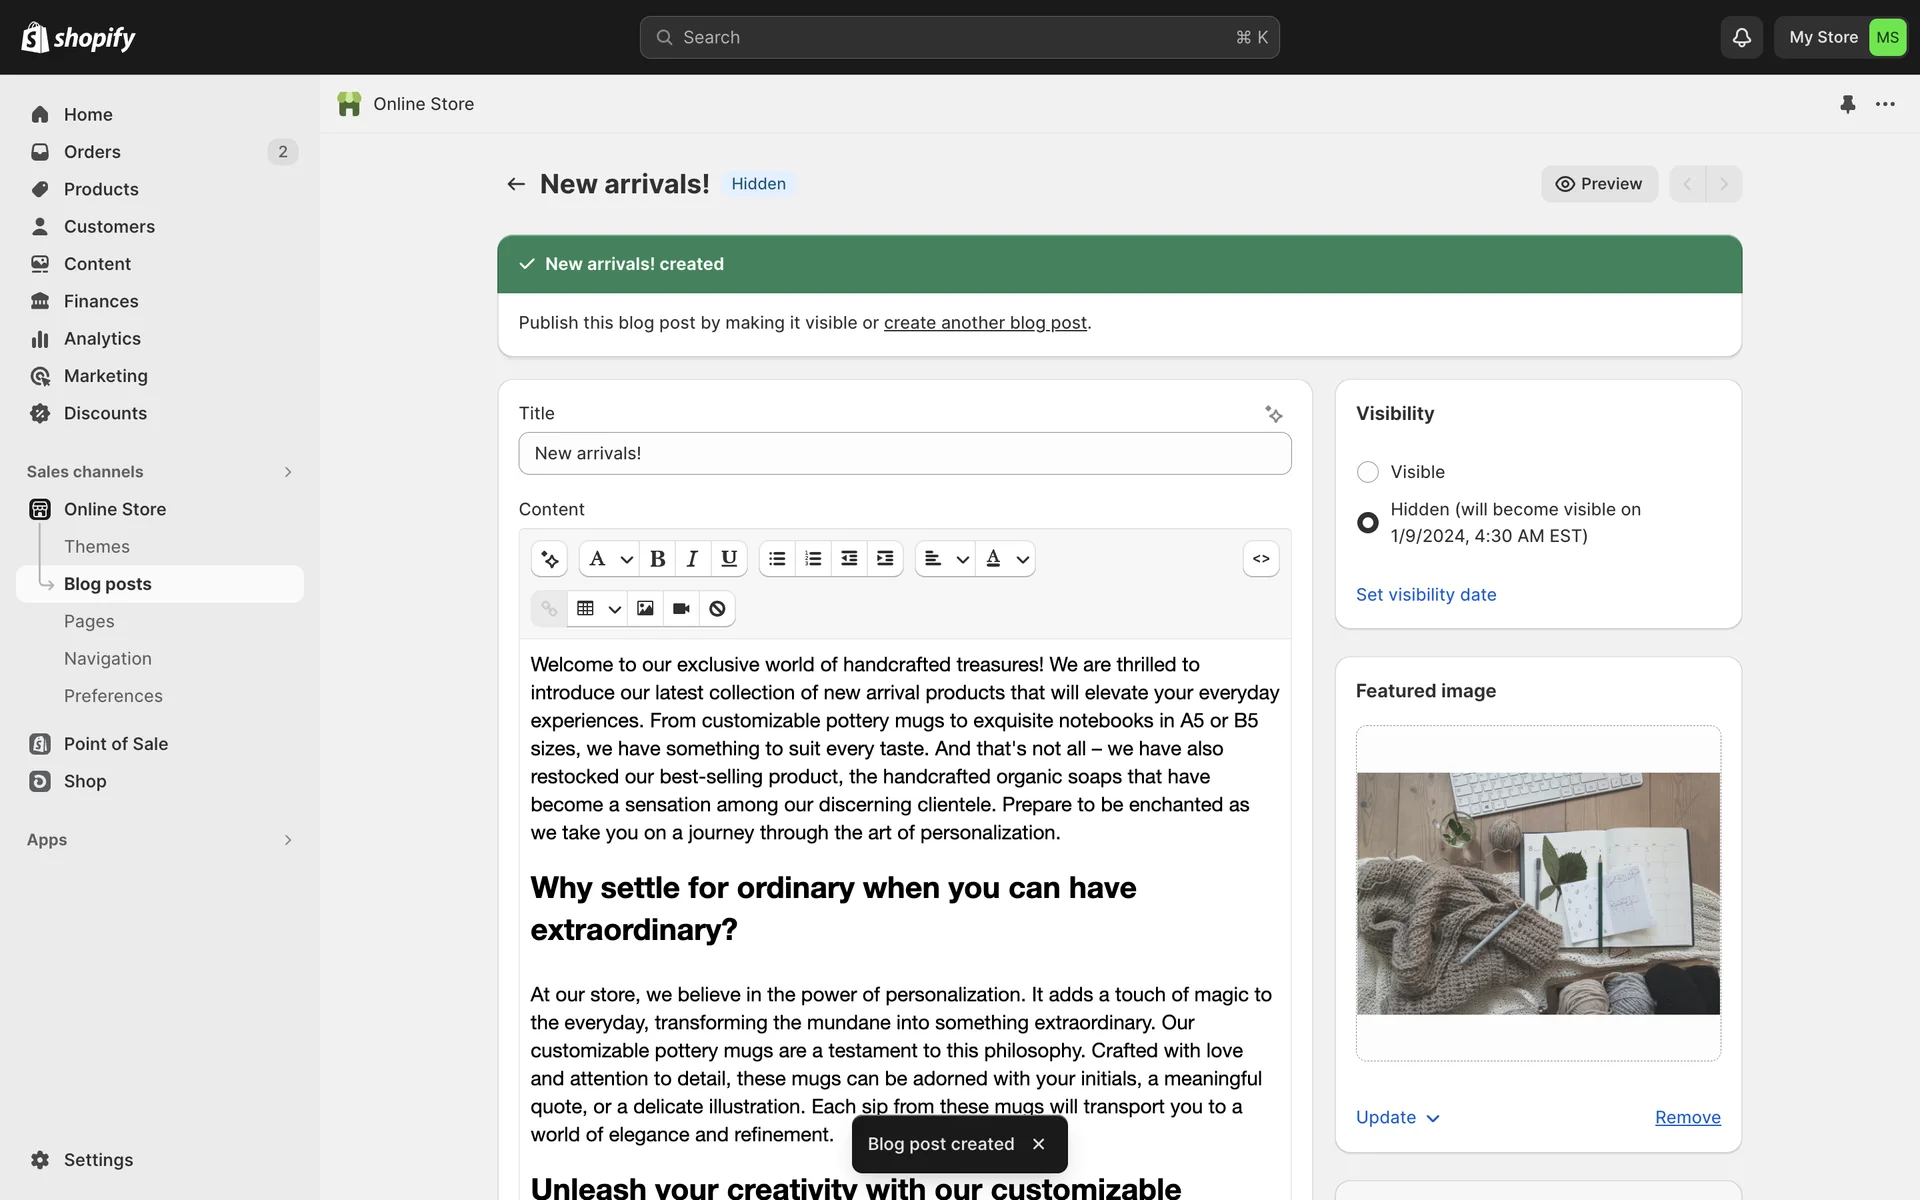Go to Products in sidebar
The image size is (1920, 1200).
(101, 189)
